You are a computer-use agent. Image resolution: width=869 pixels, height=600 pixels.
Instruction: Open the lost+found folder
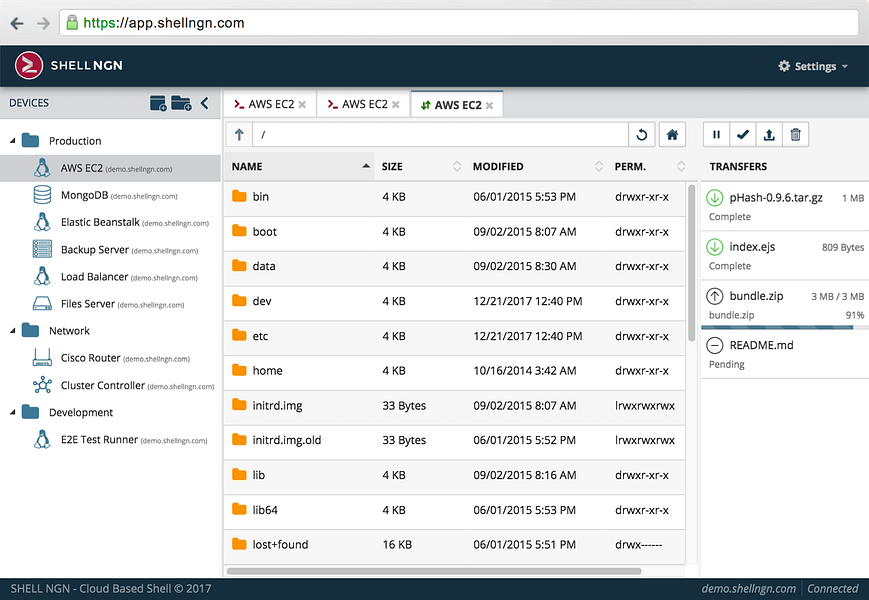click(454, 545)
